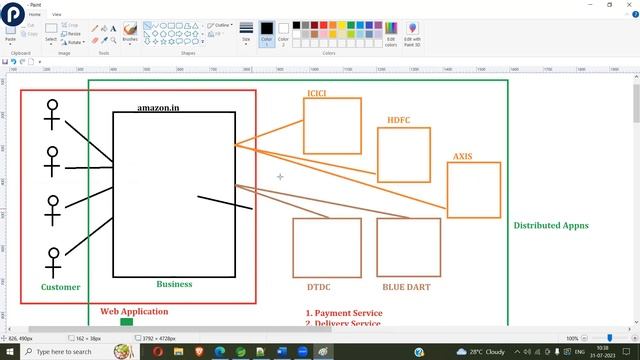Pick the yellow color swatch

[x=342, y=25]
